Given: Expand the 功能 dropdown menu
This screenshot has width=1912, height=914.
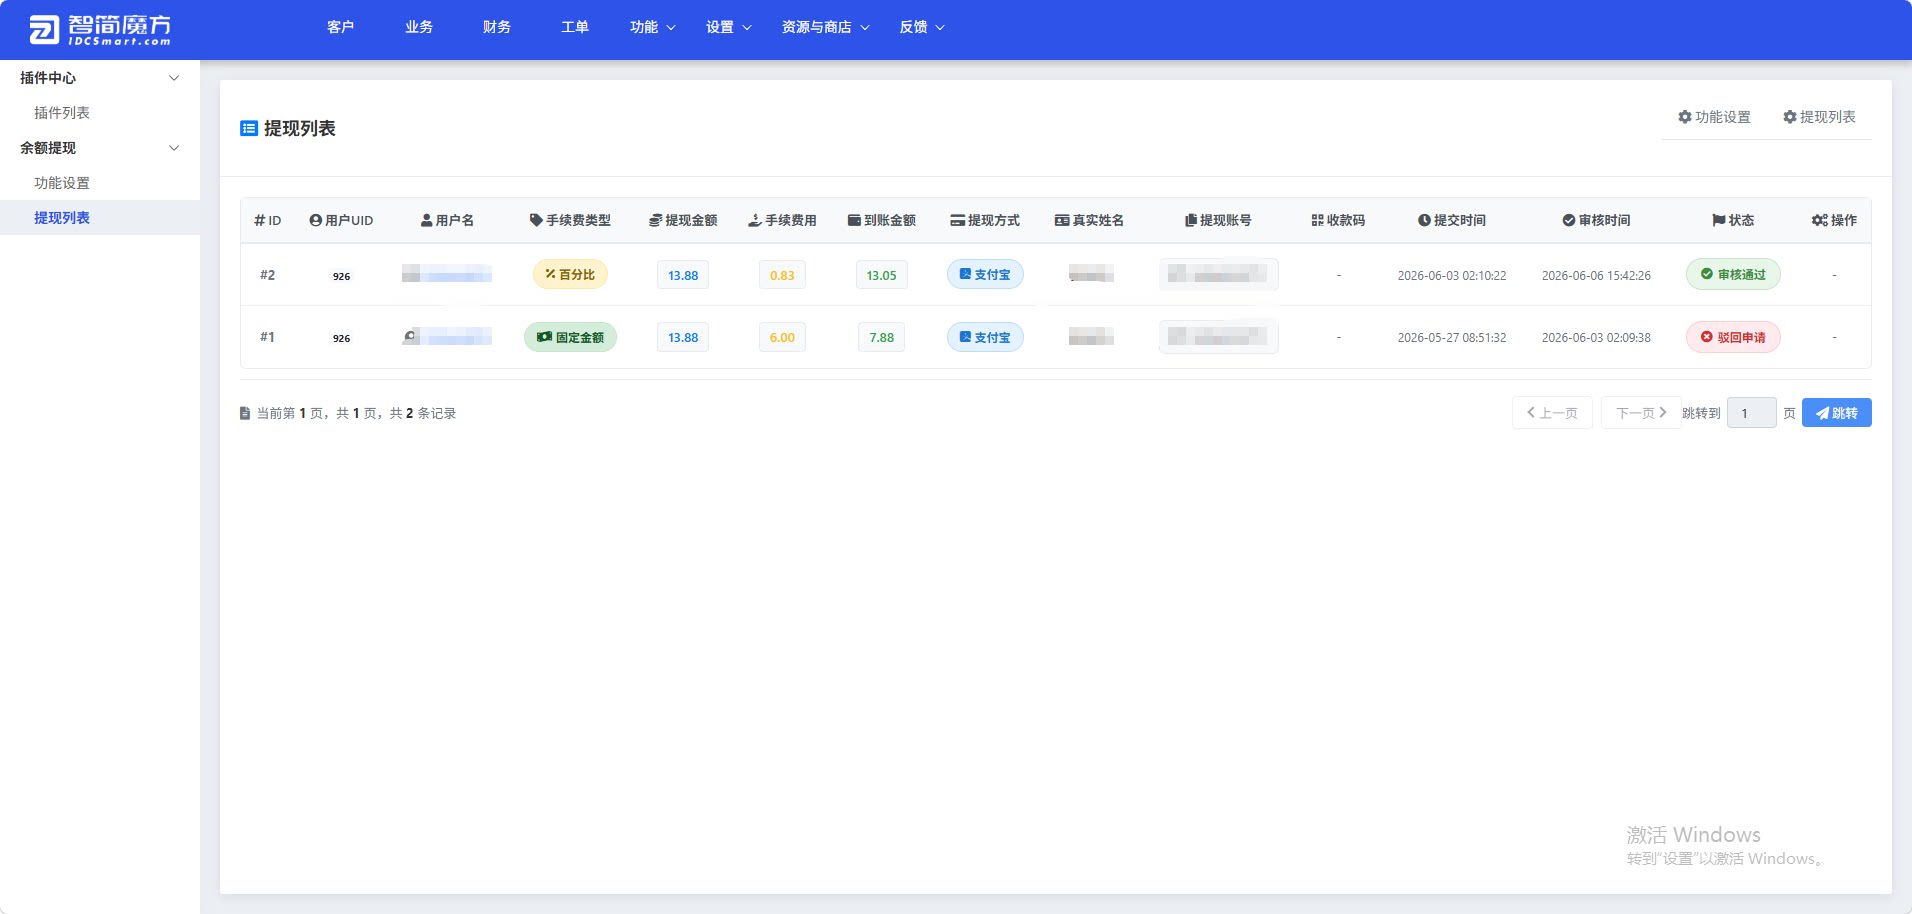Looking at the screenshot, I should pos(652,27).
